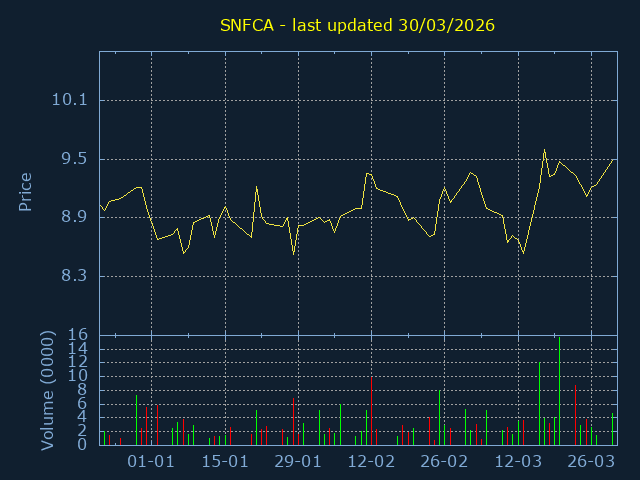Click the 15-01 date label
Image resolution: width=640 pixels, height=480 pixels.
(x=225, y=462)
